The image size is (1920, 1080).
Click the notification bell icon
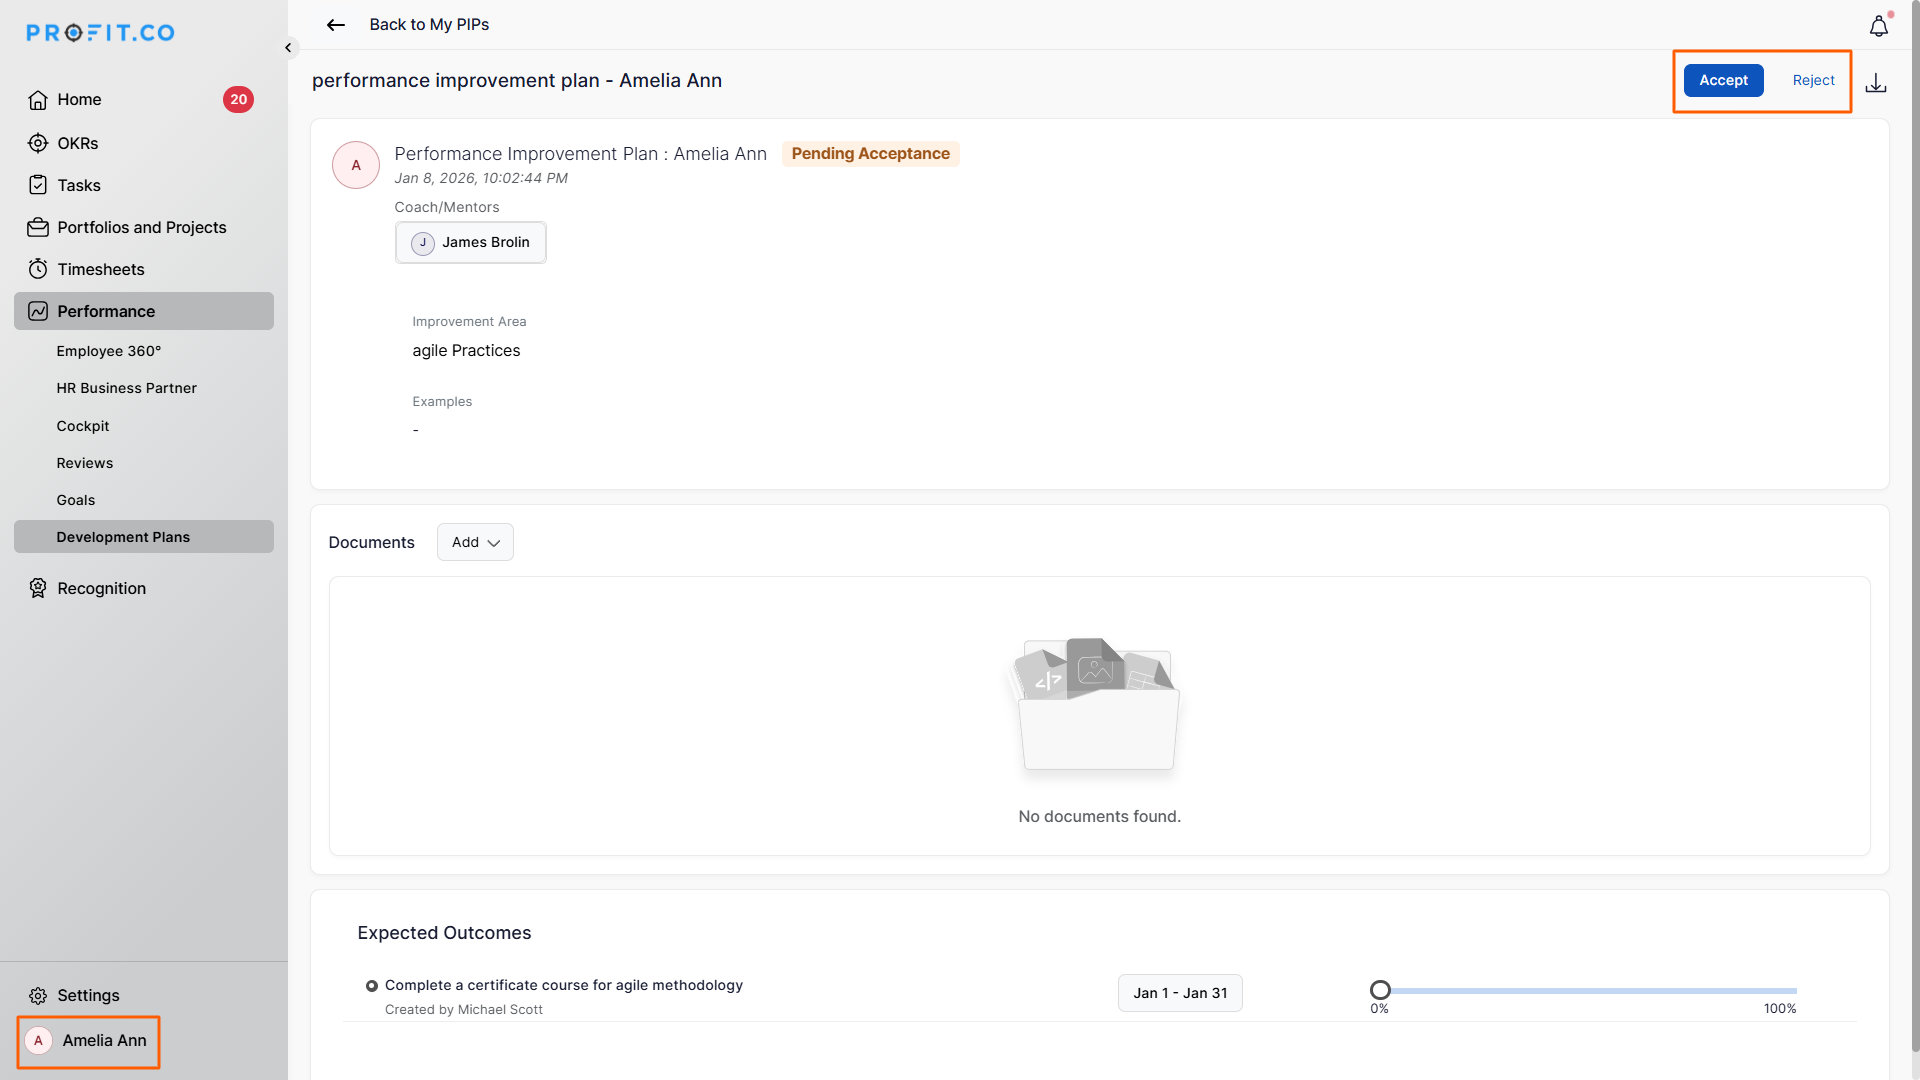(x=1878, y=27)
